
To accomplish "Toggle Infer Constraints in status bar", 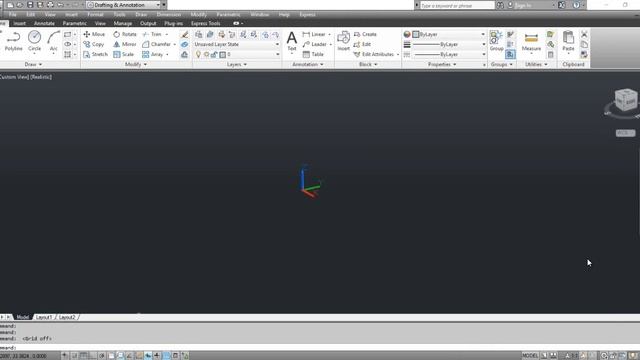I will tap(64, 356).
